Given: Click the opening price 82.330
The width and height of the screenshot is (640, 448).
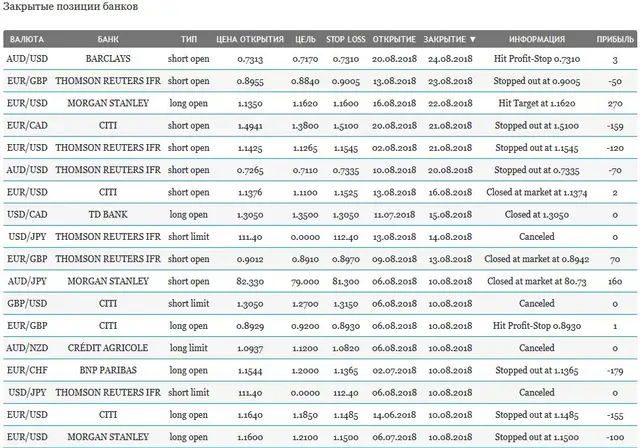Looking at the screenshot, I should pyautogui.click(x=250, y=282).
